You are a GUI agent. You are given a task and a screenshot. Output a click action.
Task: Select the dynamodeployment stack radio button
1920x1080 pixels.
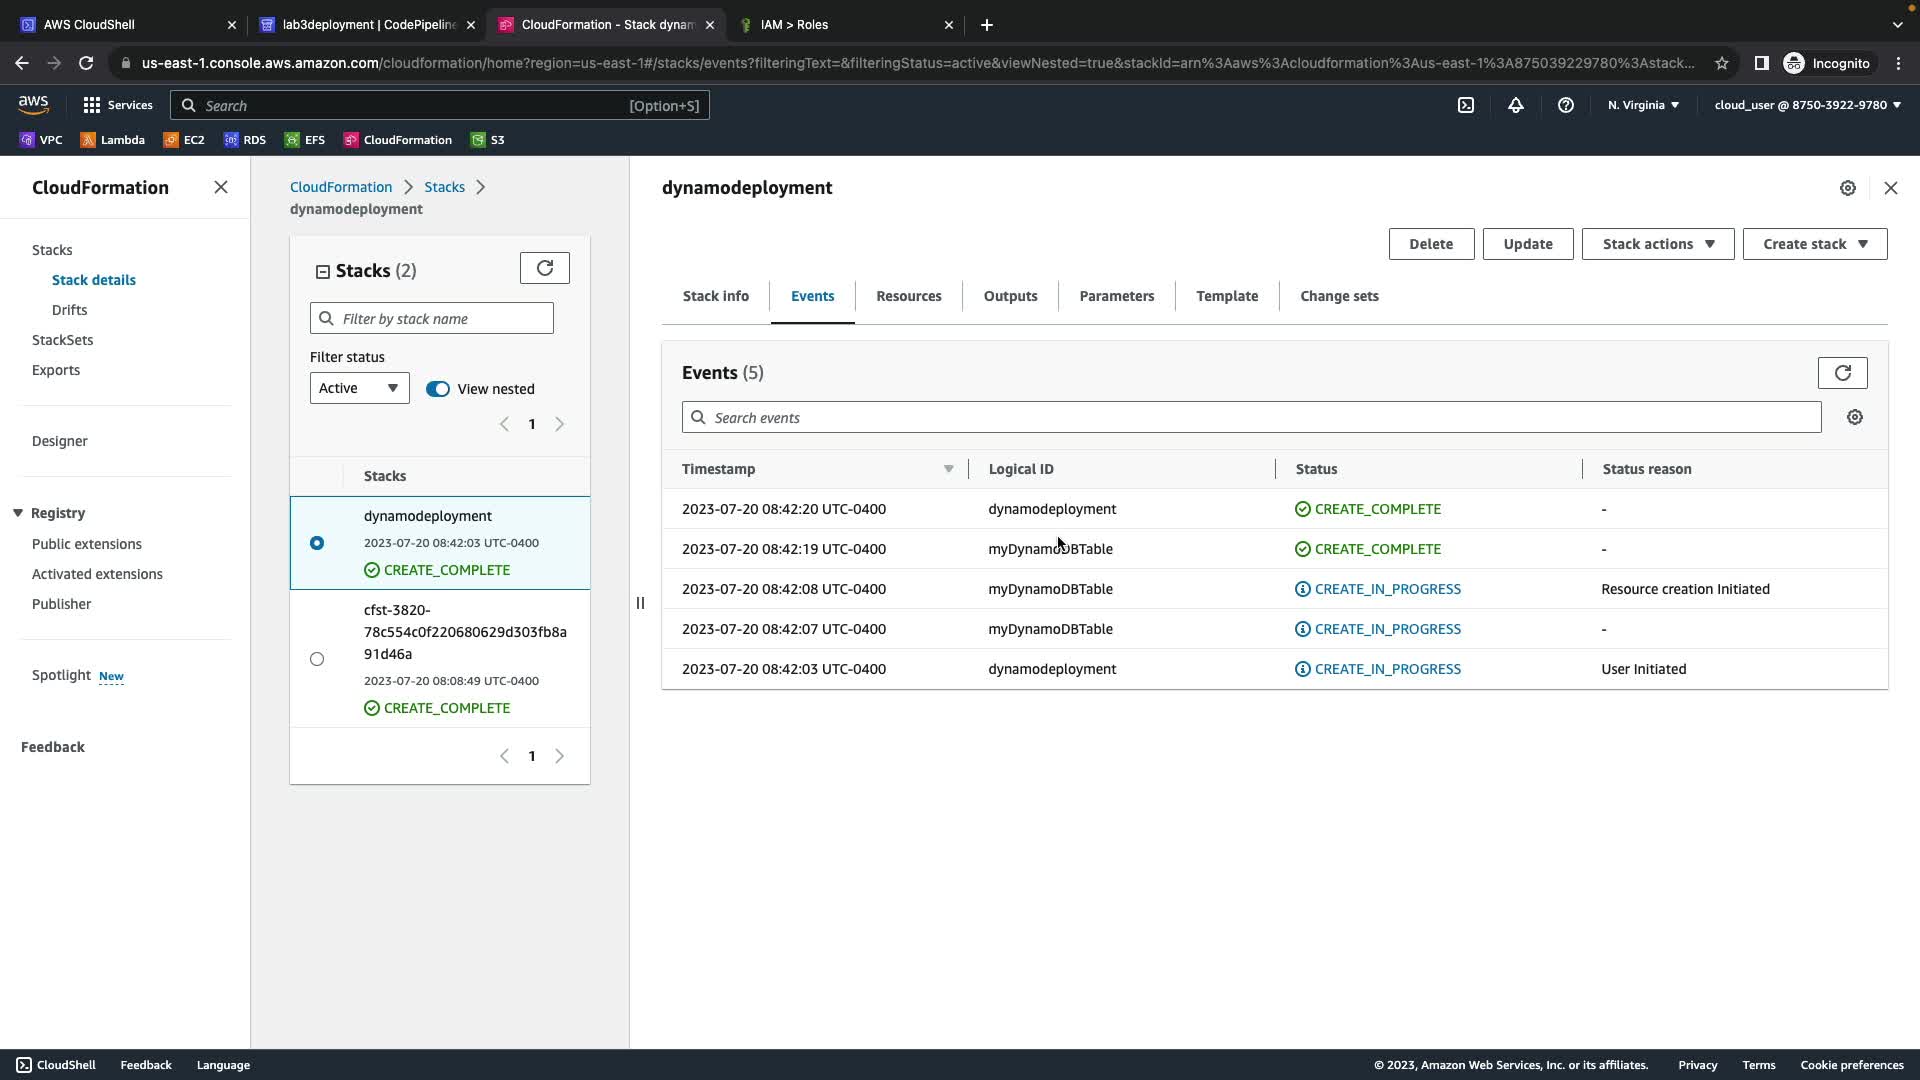pos(317,543)
